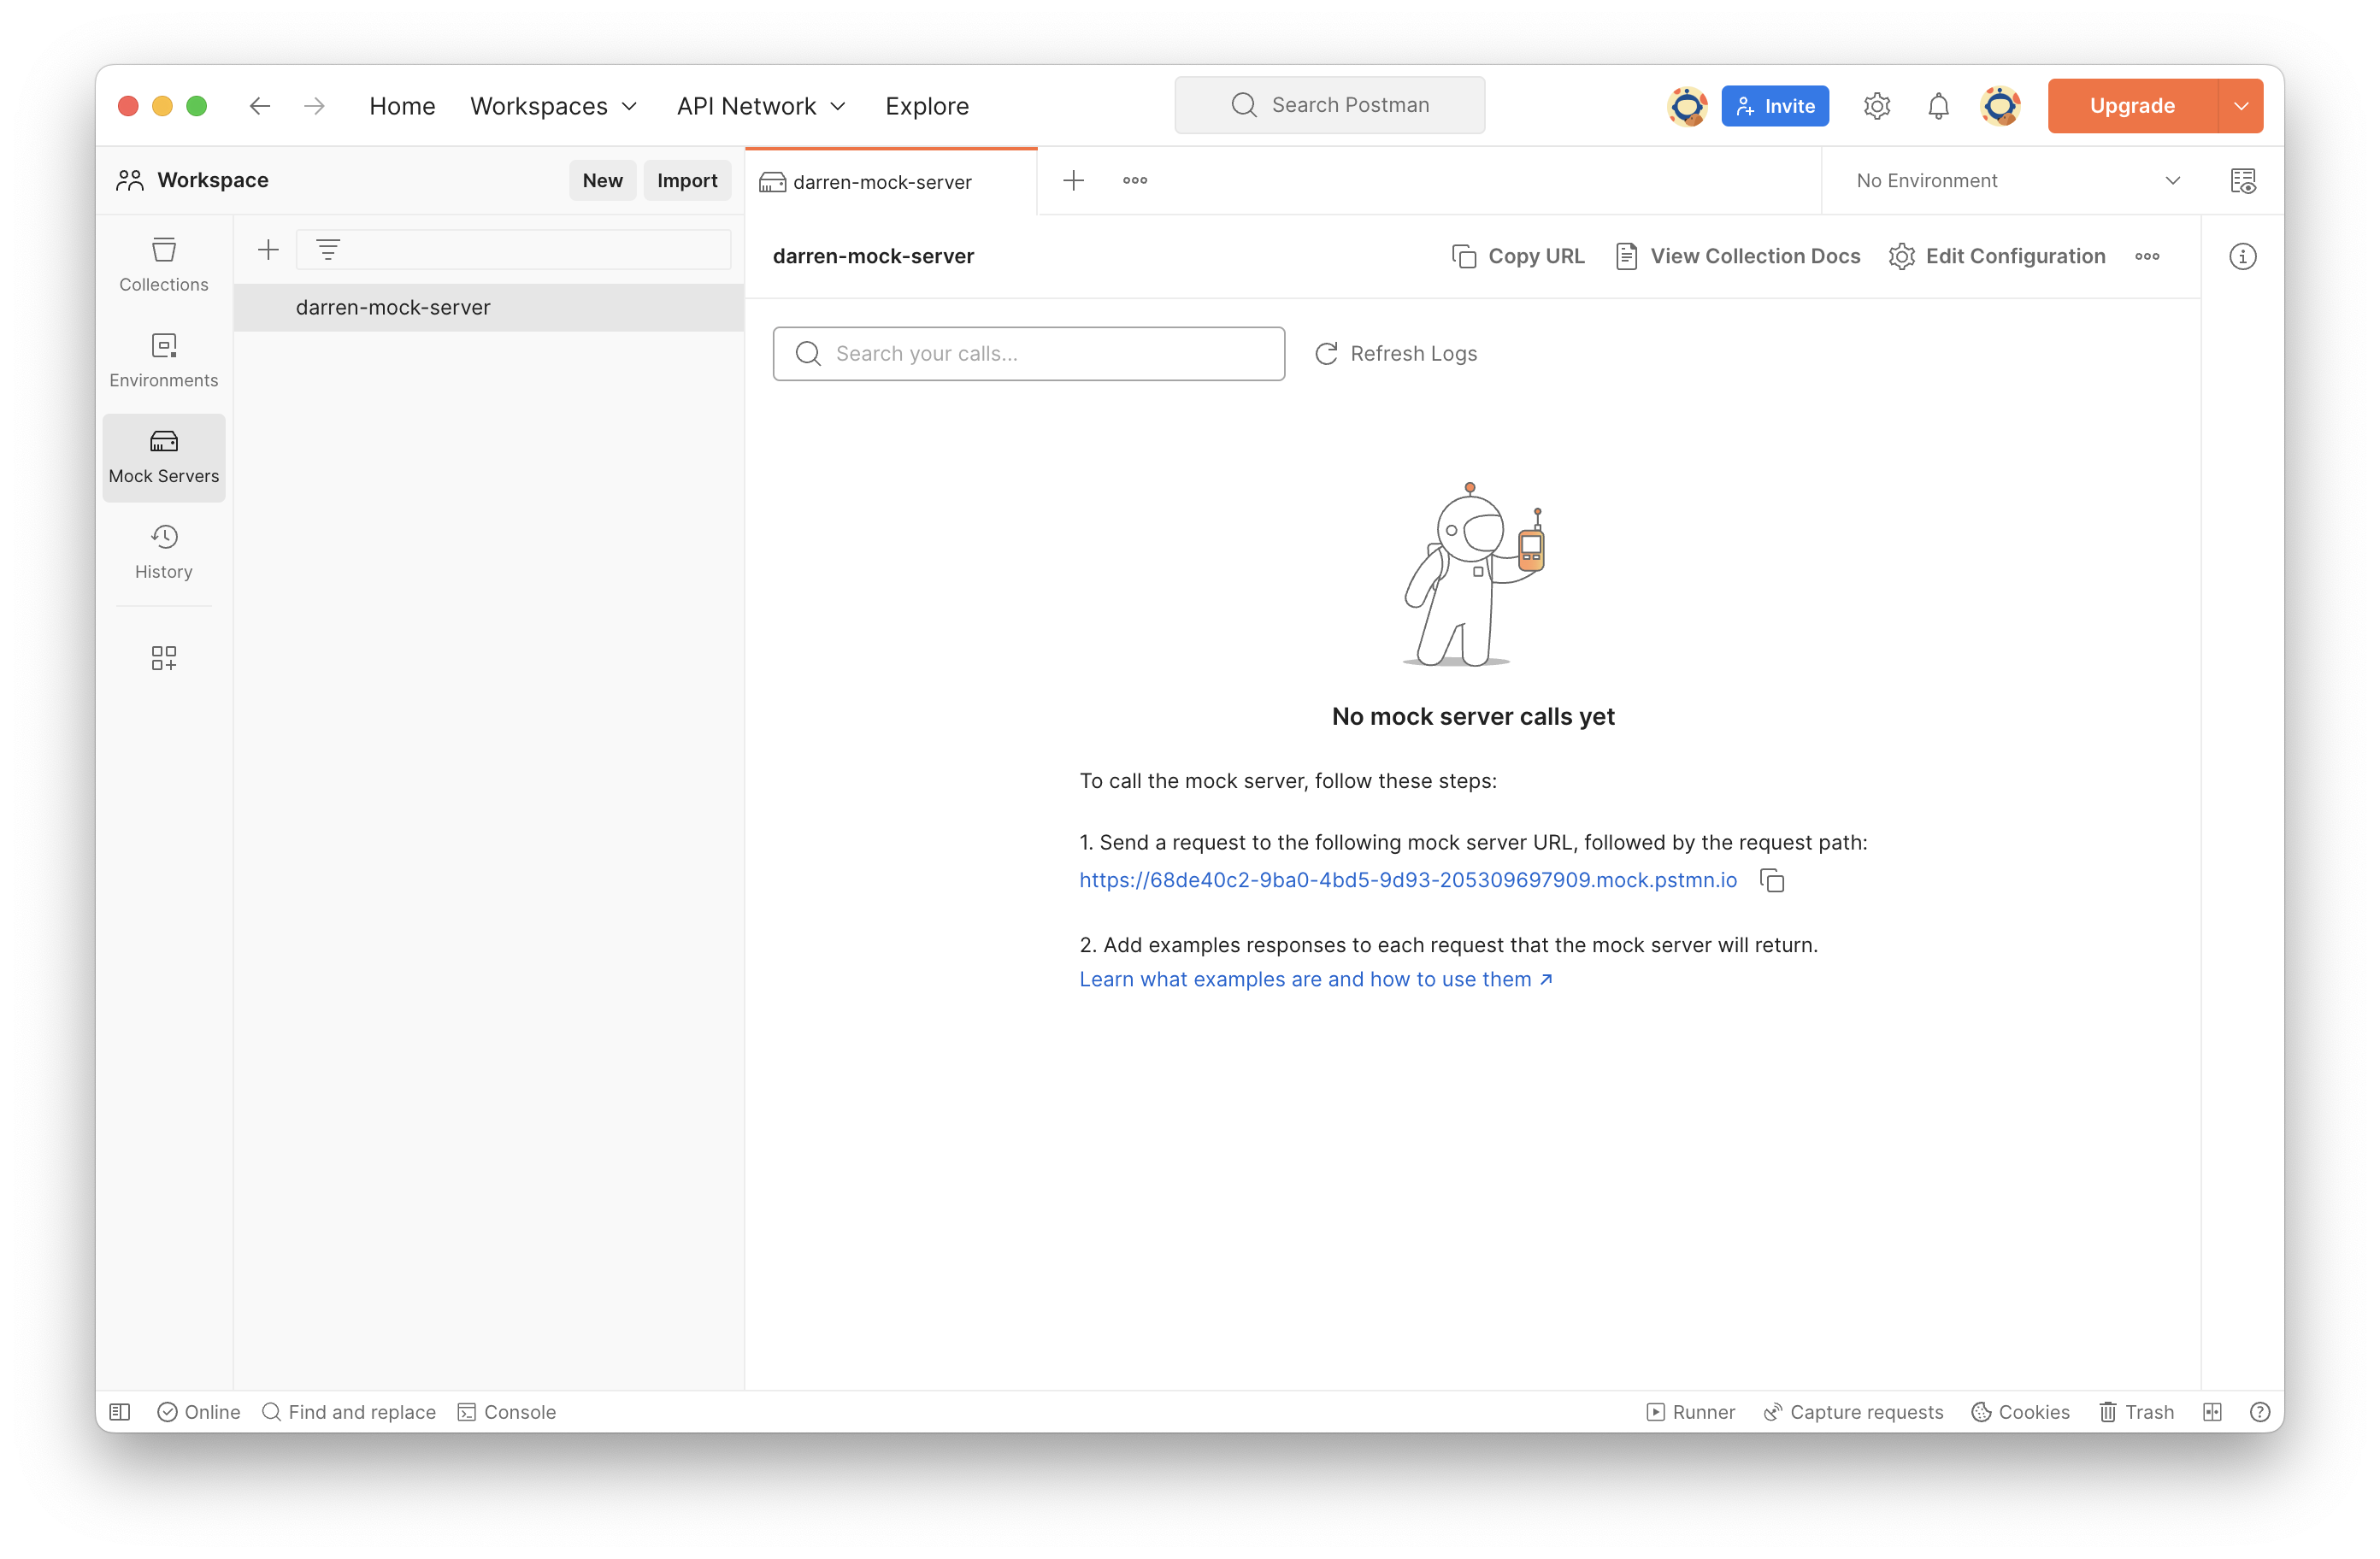Toggle two-pane view in status bar
The image size is (2380, 1559).
(x=2212, y=1412)
